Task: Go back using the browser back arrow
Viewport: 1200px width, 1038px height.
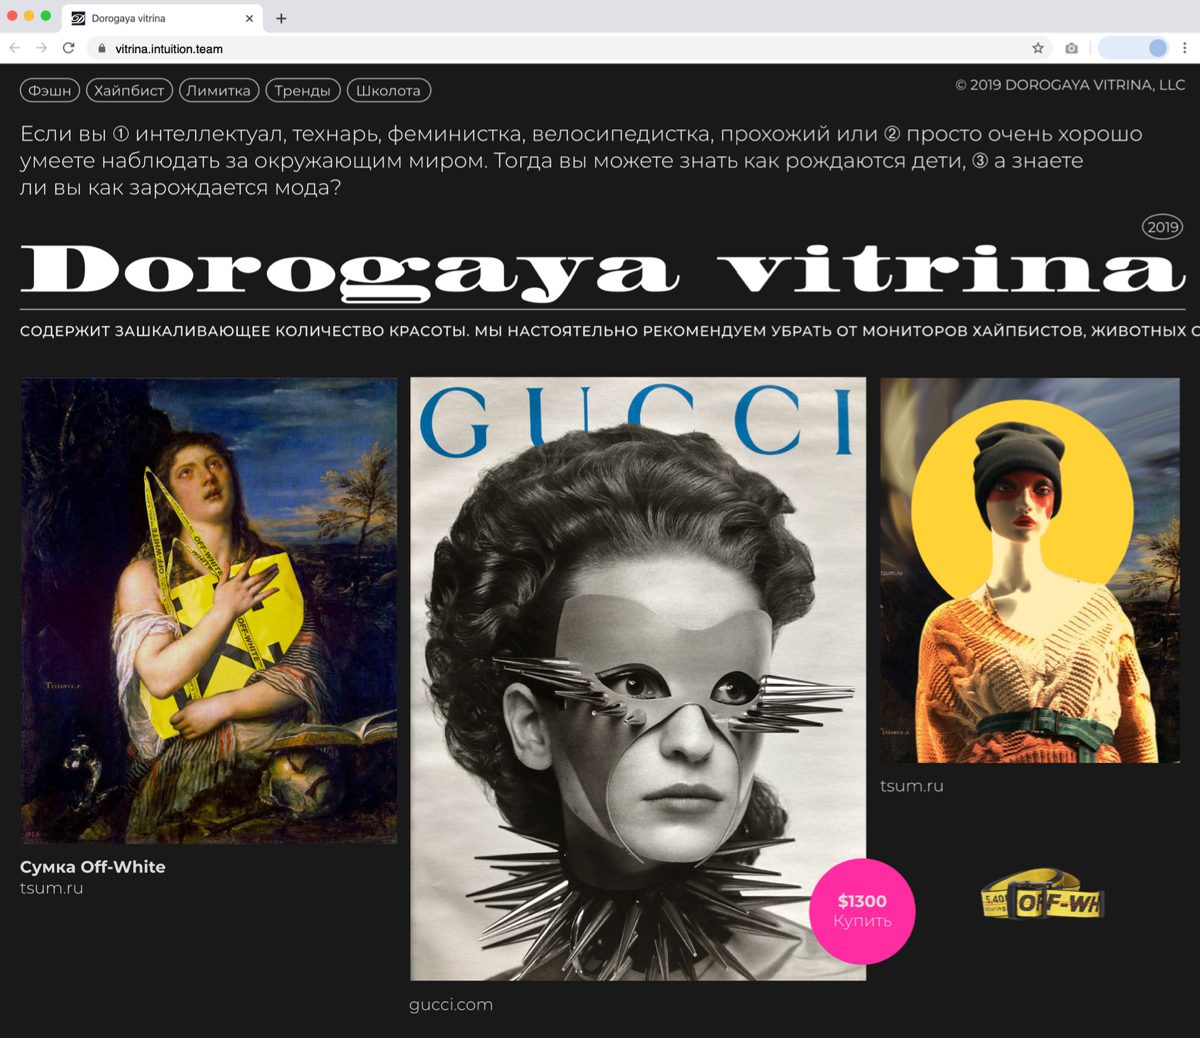Action: [15, 48]
